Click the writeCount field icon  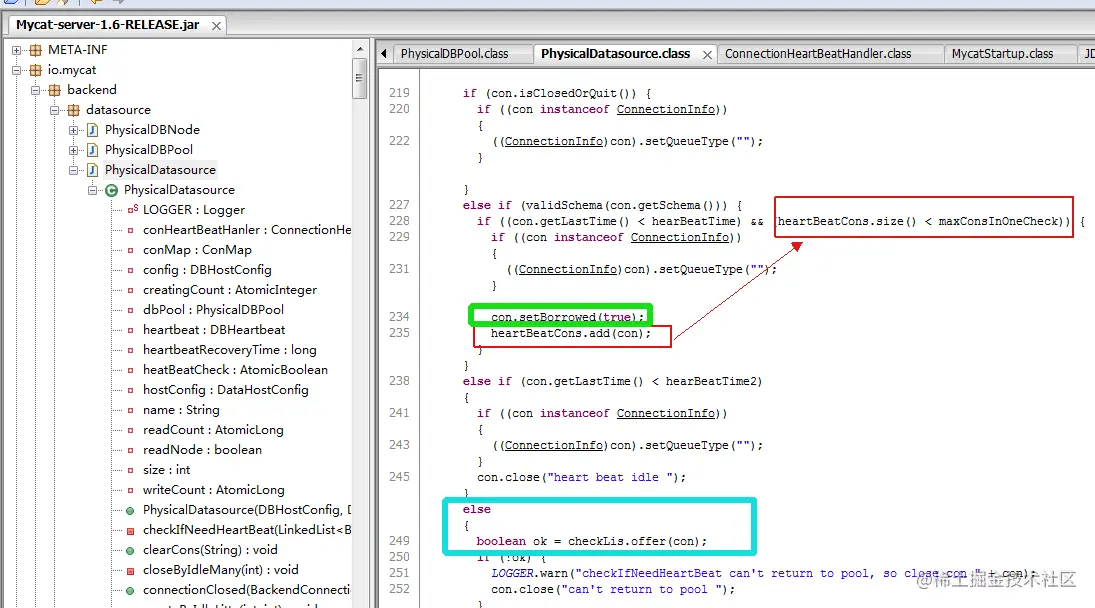coord(131,490)
